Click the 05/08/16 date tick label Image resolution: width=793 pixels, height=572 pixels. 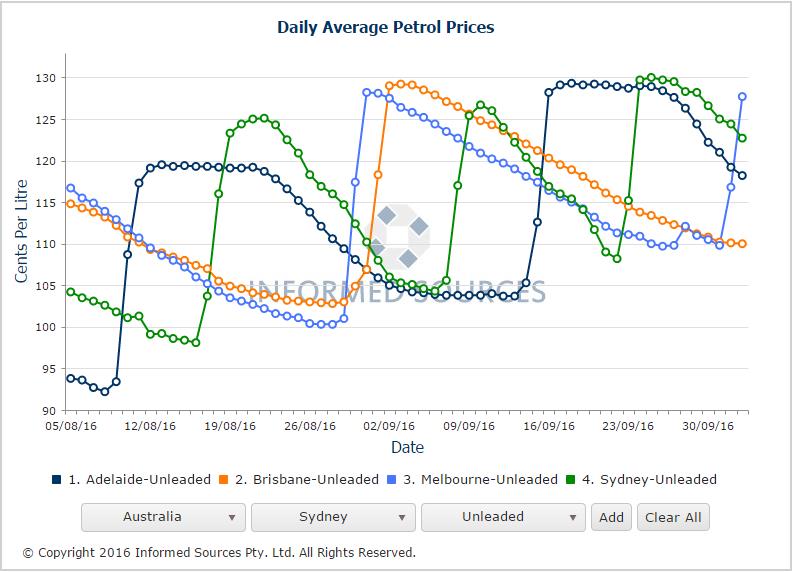coord(71,426)
